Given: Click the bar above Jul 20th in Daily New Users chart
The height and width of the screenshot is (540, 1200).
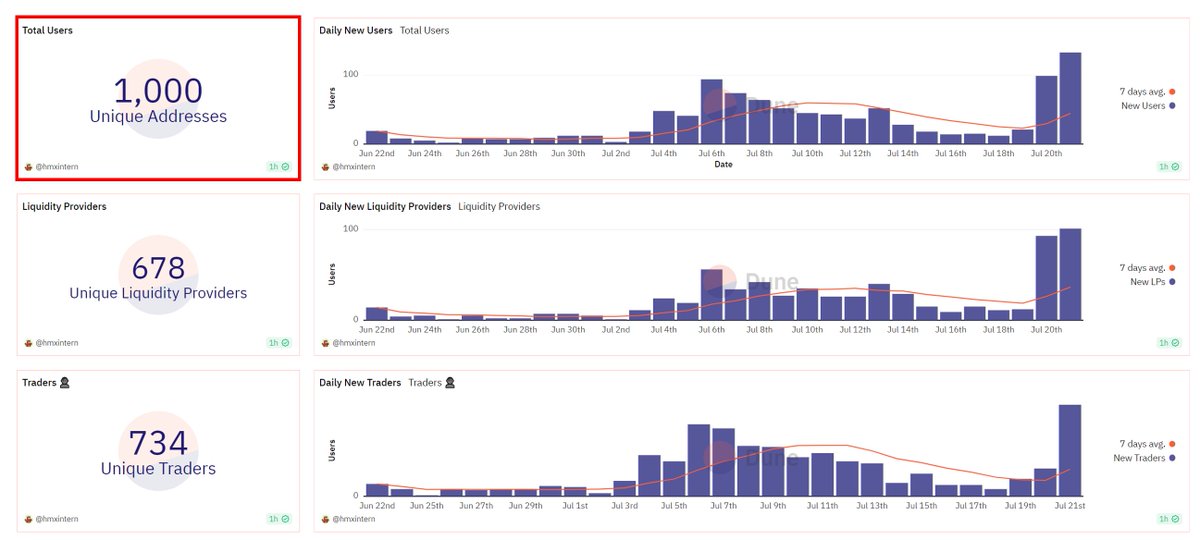Looking at the screenshot, I should tap(1047, 110).
